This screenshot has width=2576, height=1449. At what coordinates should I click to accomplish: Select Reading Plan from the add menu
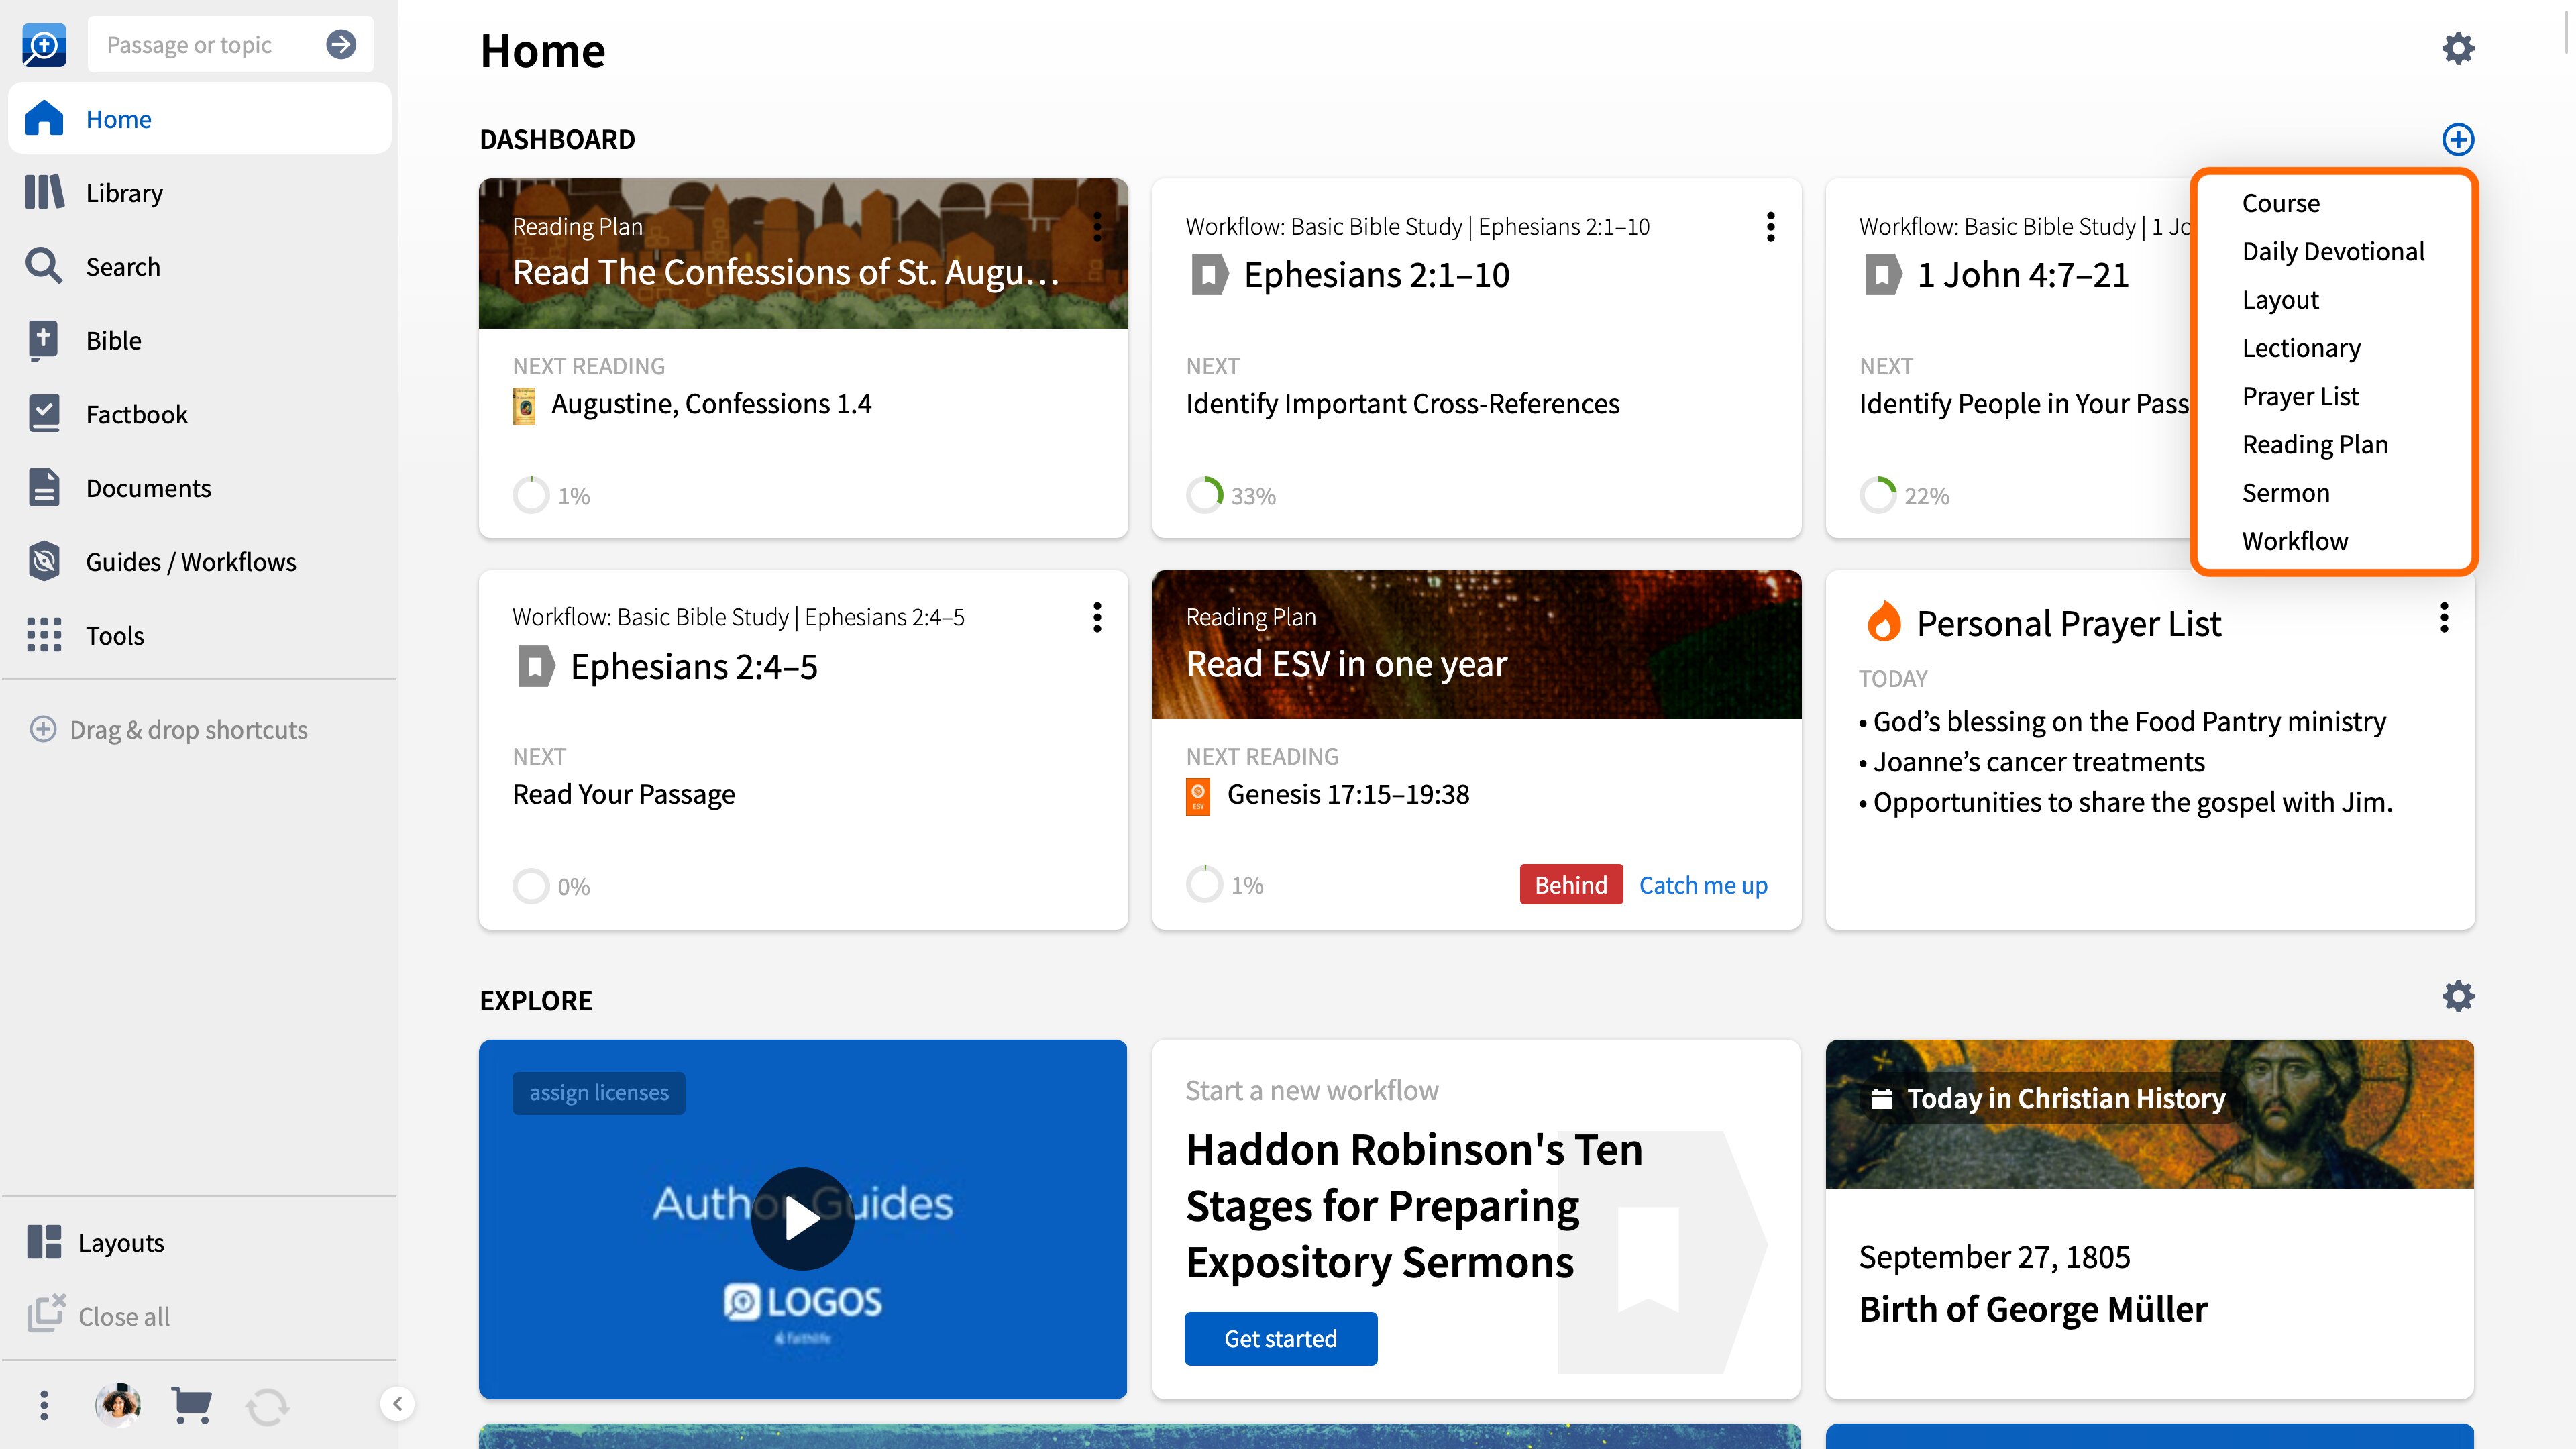tap(2315, 445)
